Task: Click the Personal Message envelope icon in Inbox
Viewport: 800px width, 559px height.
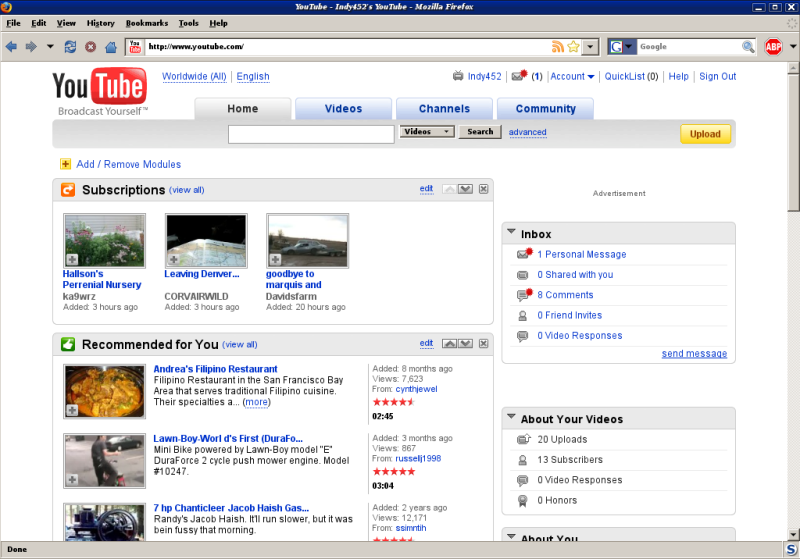Action: coord(524,253)
